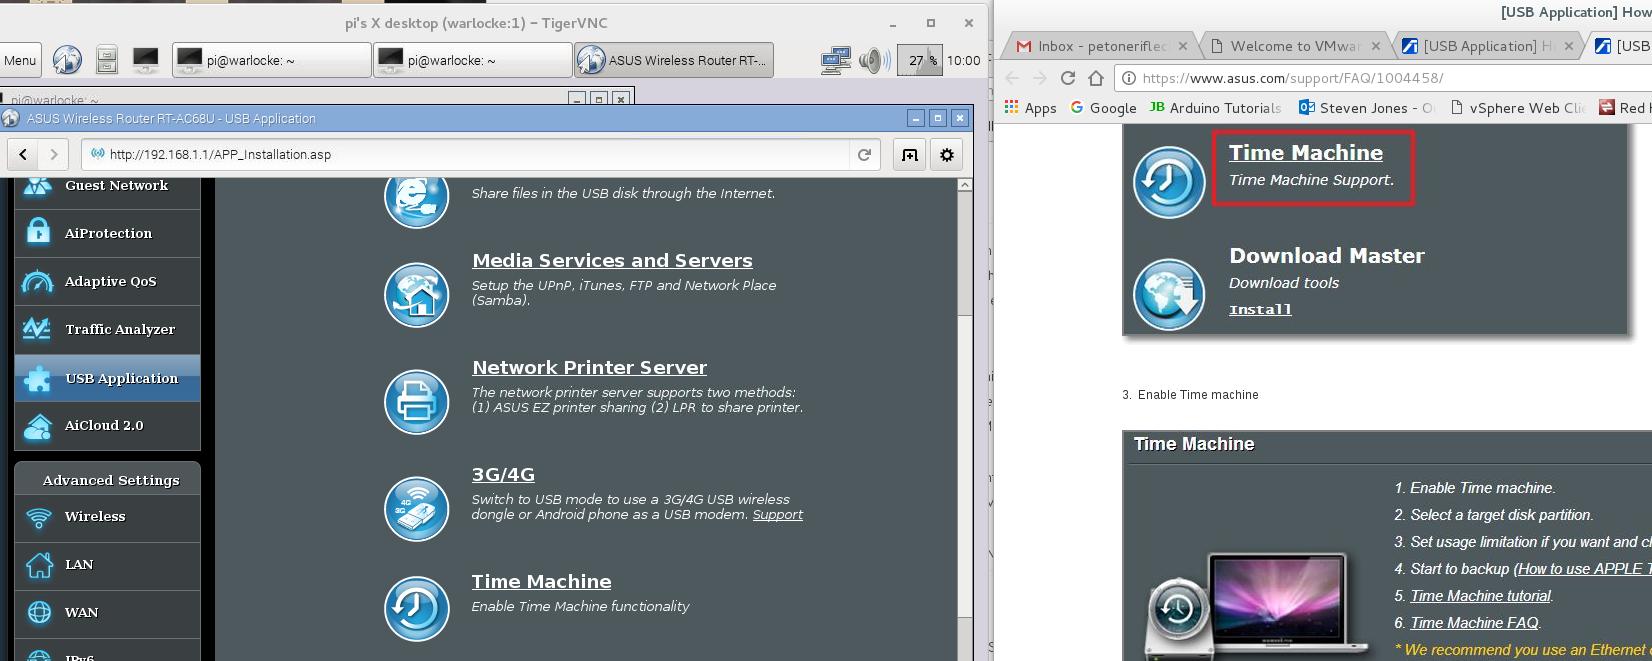Open the file manager cabinet icon in Pi taskbar
1652x661 pixels.
[x=107, y=60]
